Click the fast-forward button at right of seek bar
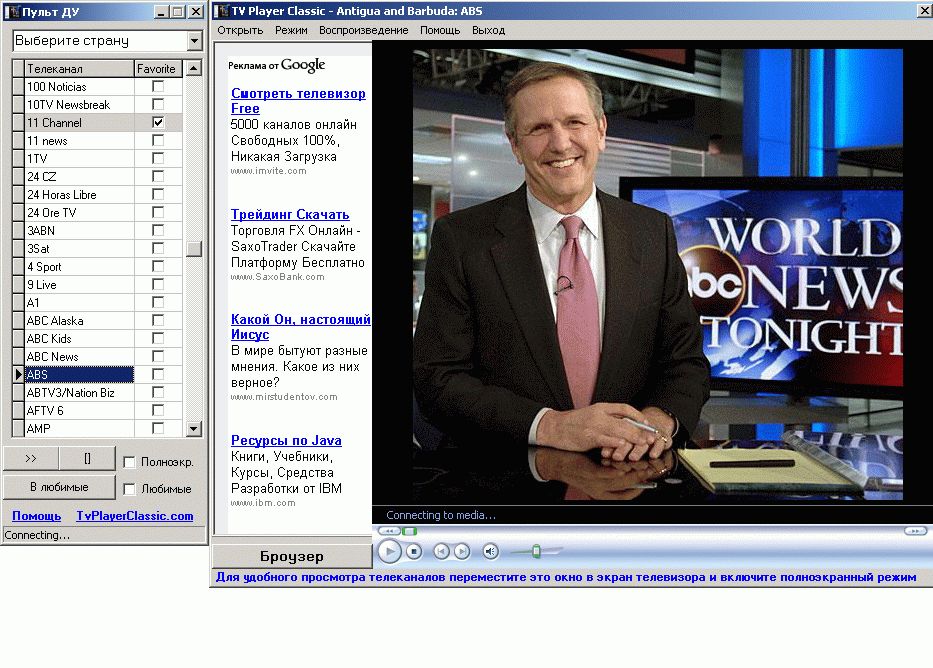The width and height of the screenshot is (933, 668). click(914, 531)
